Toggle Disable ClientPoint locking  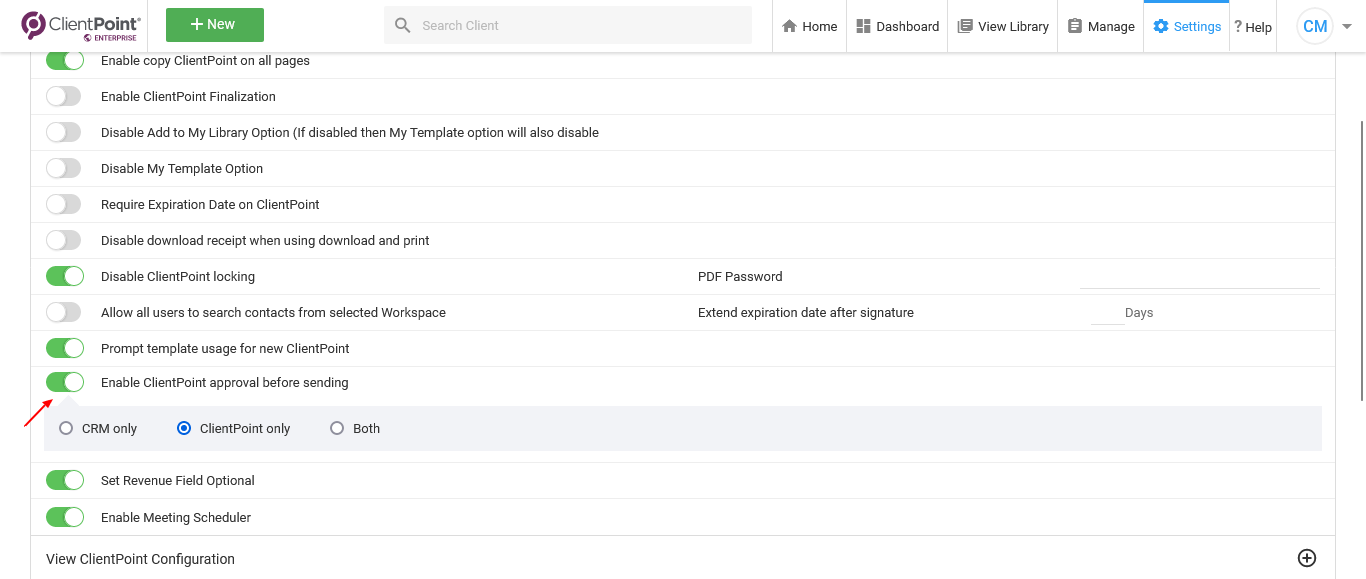[65, 277]
